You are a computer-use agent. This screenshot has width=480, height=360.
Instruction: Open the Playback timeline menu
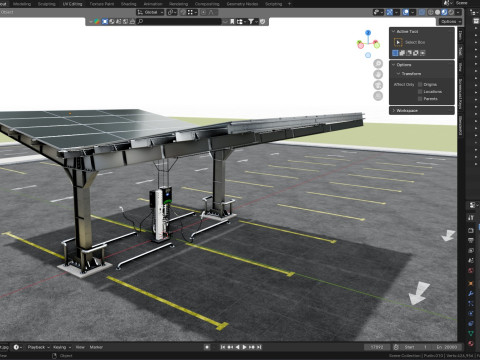tap(38, 347)
